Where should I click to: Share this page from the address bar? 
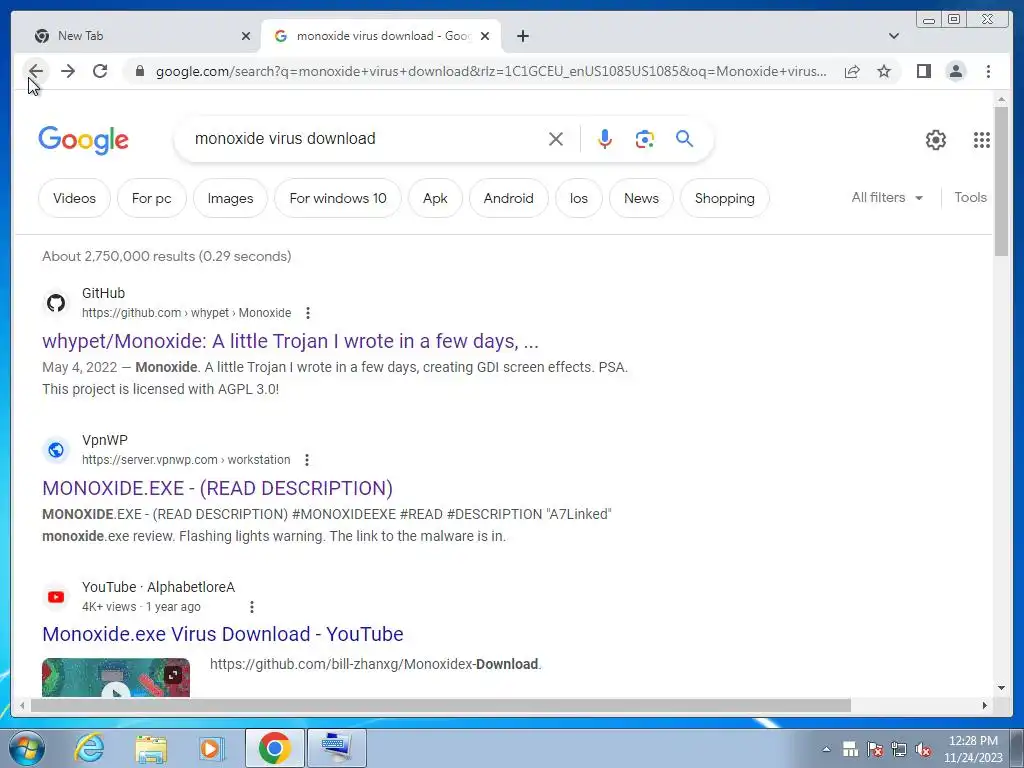[x=852, y=71]
